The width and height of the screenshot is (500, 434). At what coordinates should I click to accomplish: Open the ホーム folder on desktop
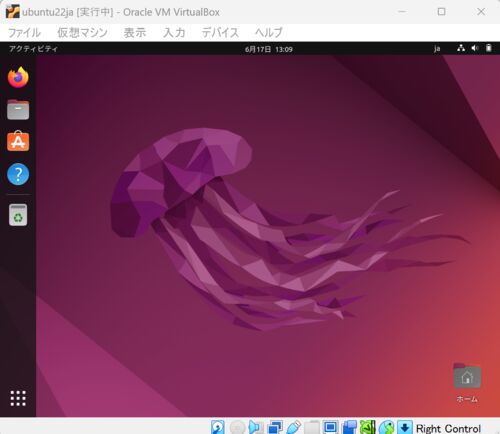pyautogui.click(x=467, y=383)
